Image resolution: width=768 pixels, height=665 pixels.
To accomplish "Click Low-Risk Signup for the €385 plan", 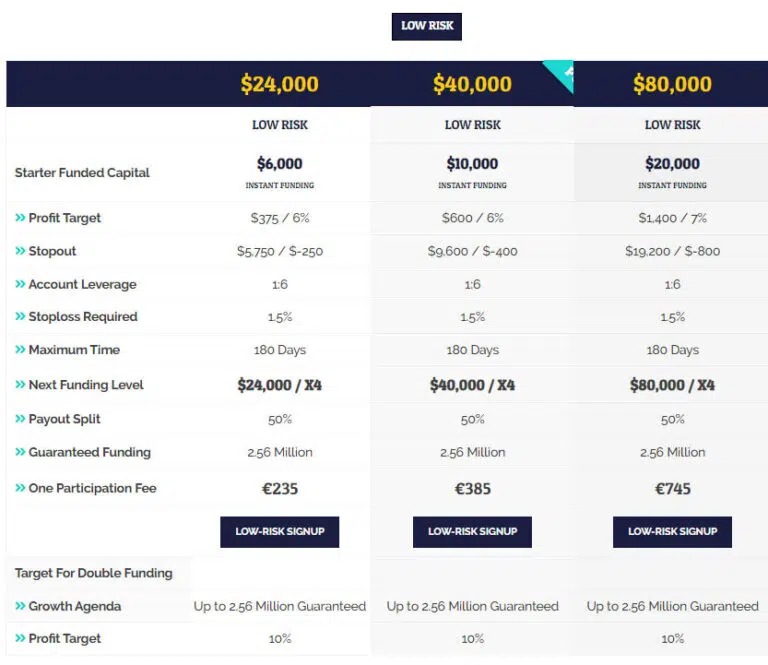I will 472,532.
